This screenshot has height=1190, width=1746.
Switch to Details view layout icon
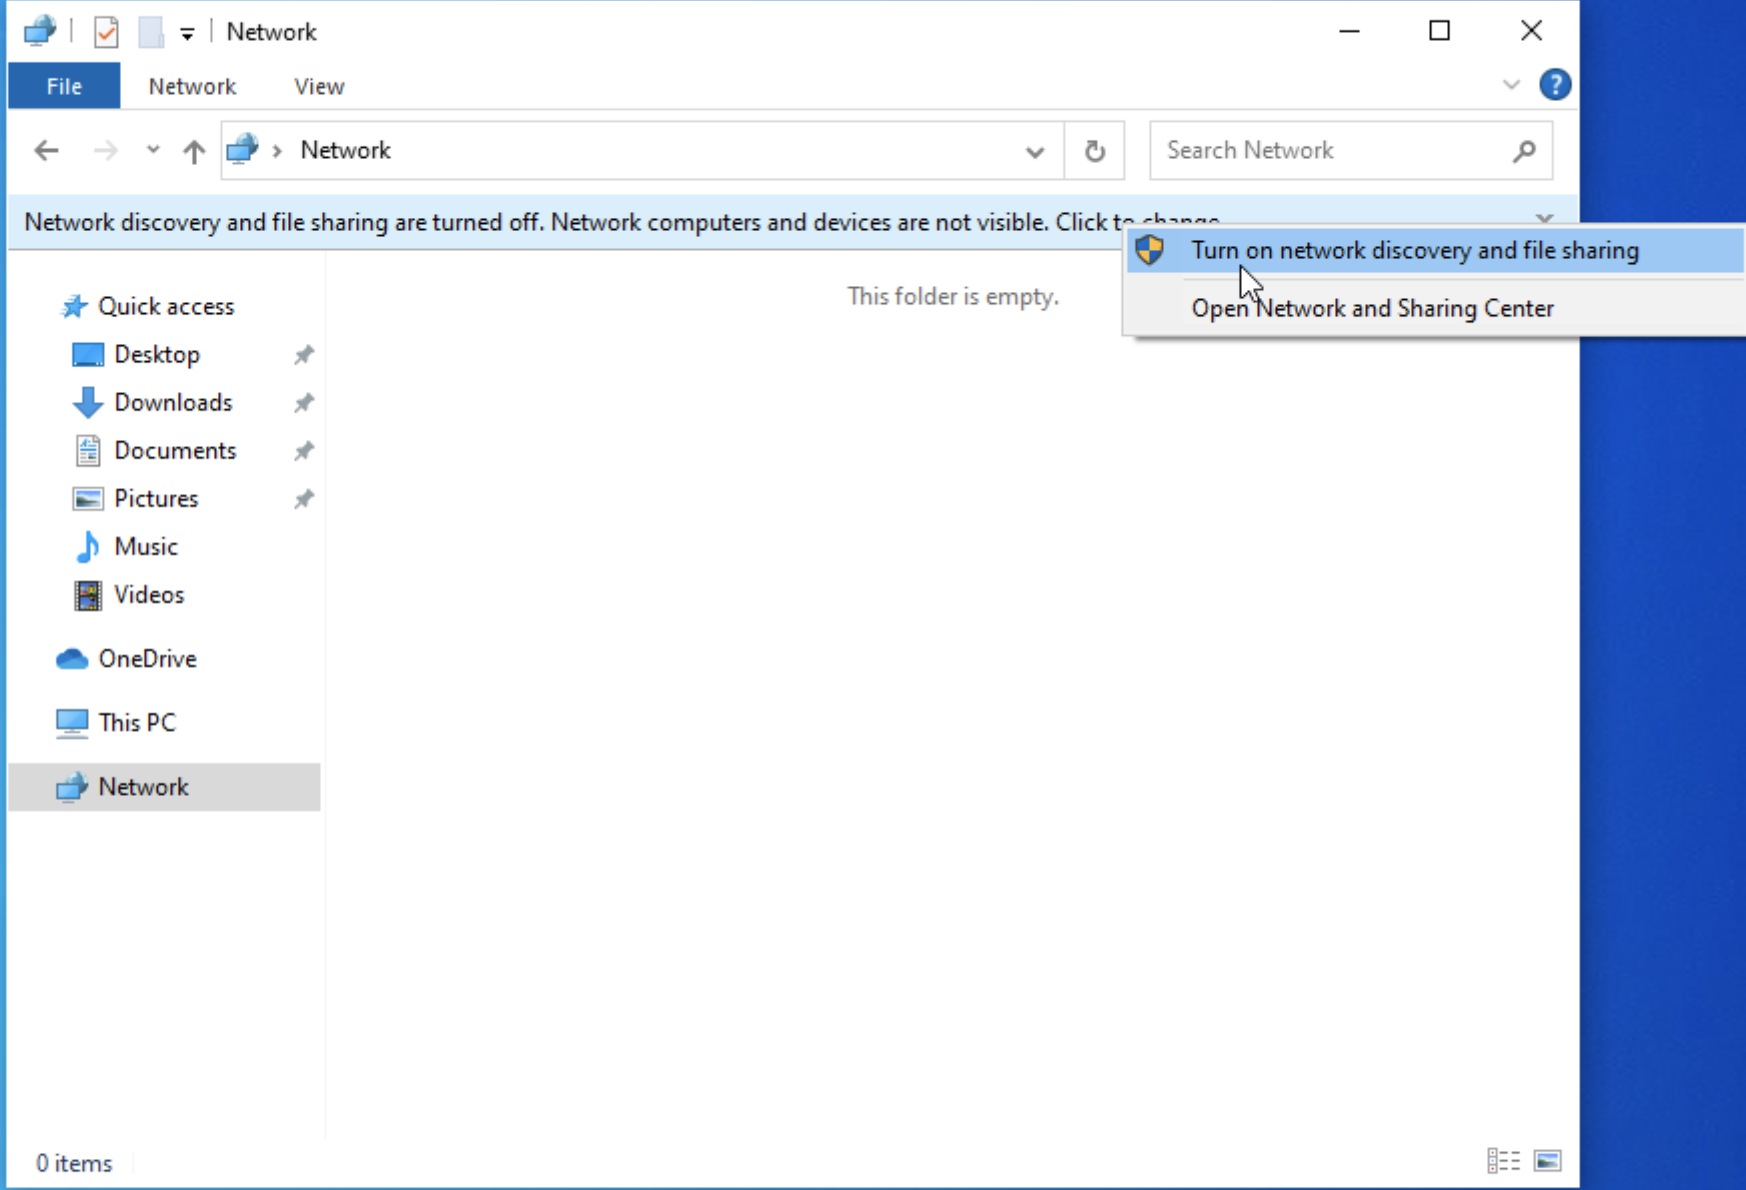pos(1503,1160)
